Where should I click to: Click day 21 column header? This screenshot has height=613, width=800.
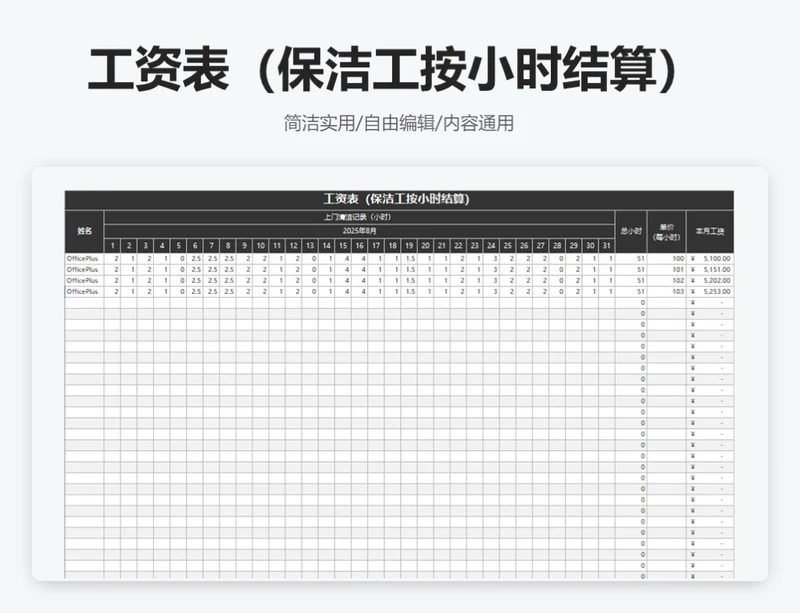pyautogui.click(x=442, y=246)
